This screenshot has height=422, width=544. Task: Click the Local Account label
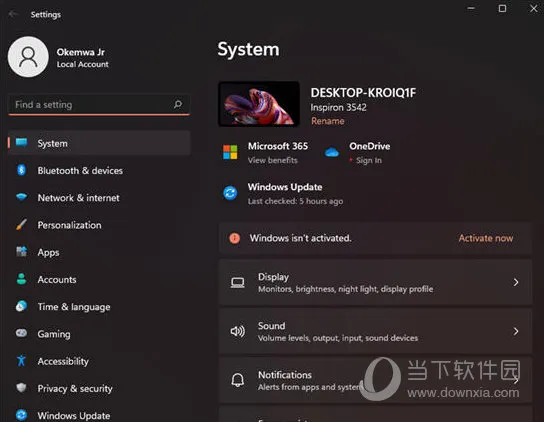coord(83,64)
